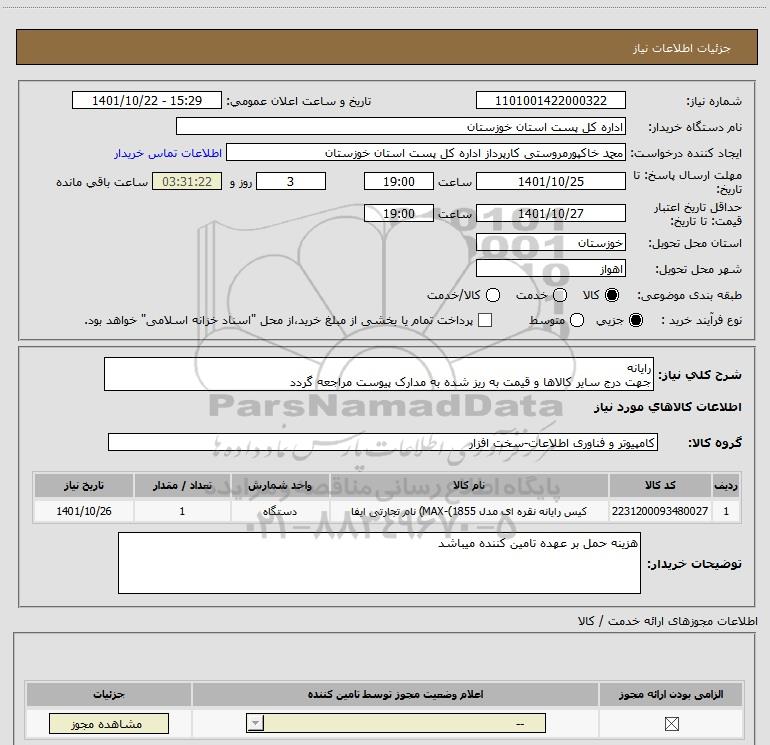This screenshot has height=745, width=770.
Task: Click the remaining days field showing 3
Action: [x=291, y=181]
